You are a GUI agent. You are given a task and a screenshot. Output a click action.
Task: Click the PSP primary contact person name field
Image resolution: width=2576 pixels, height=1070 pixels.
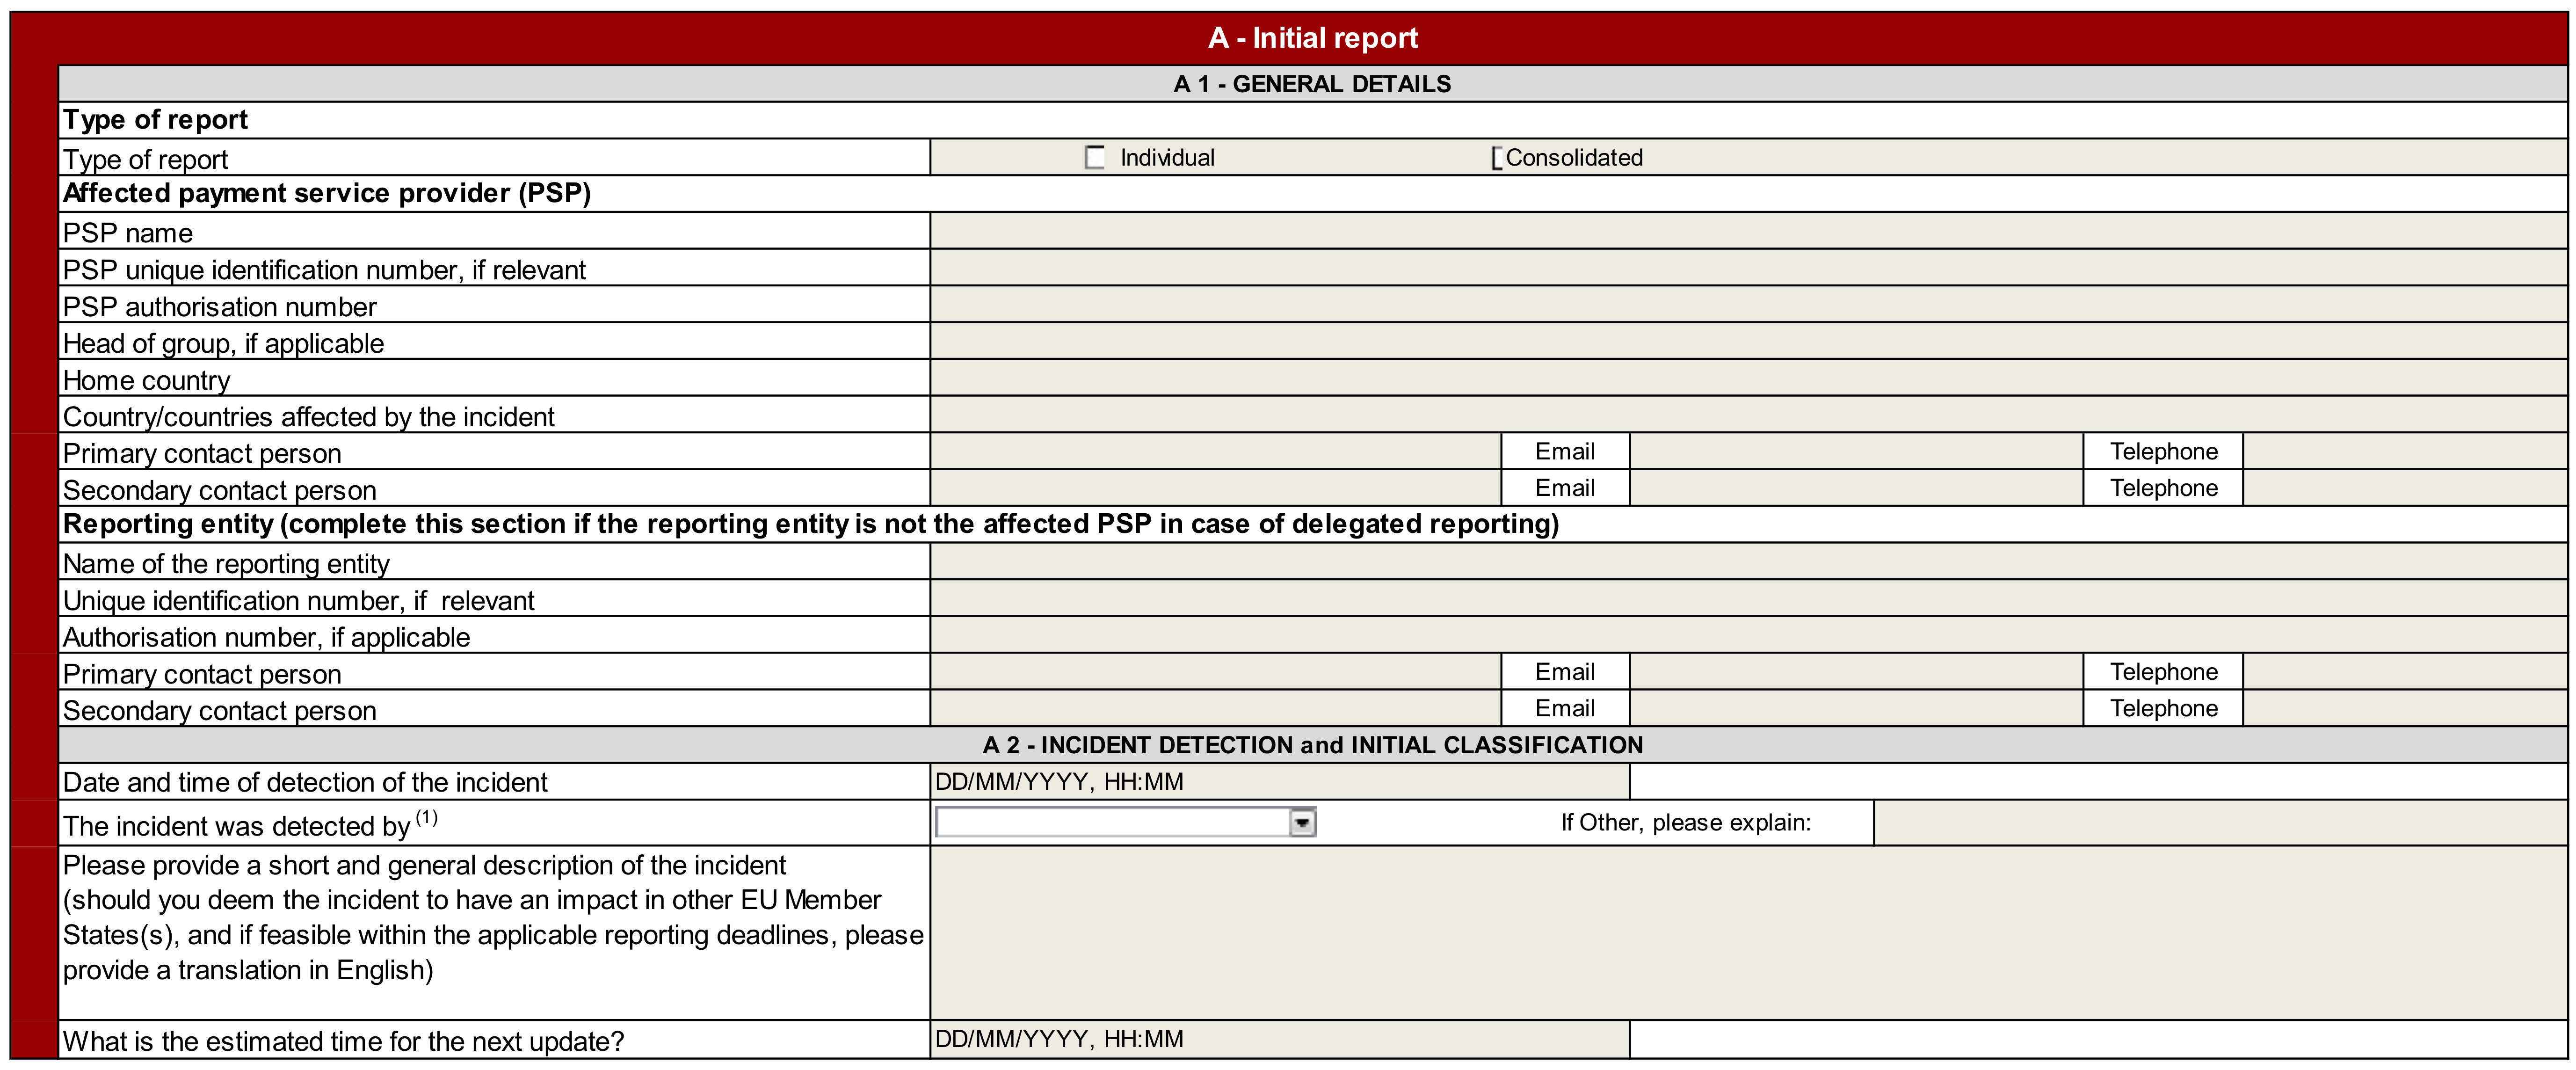1215,452
